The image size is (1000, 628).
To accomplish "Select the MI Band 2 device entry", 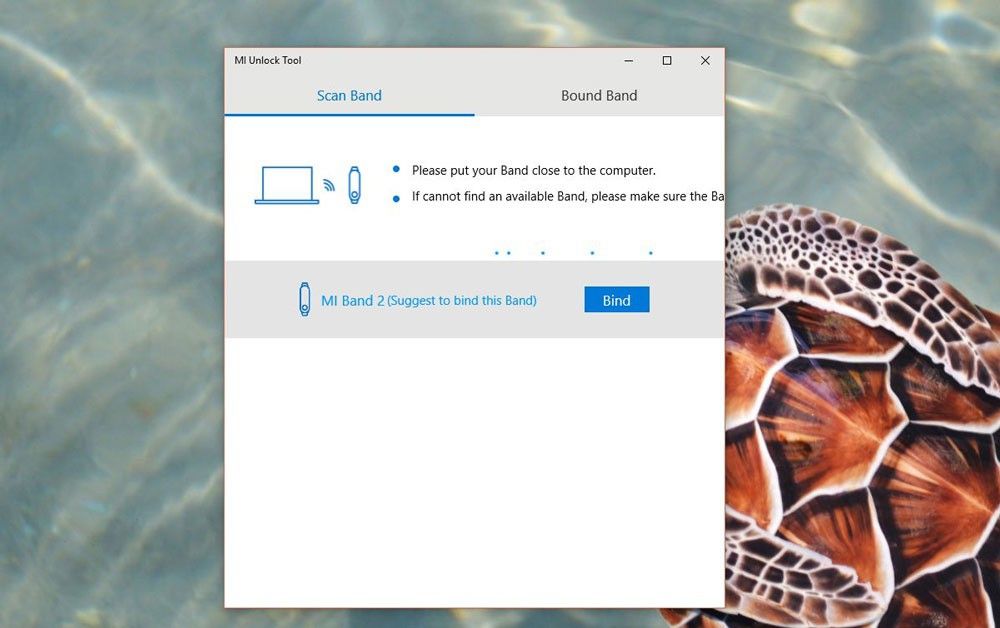I will [x=474, y=300].
